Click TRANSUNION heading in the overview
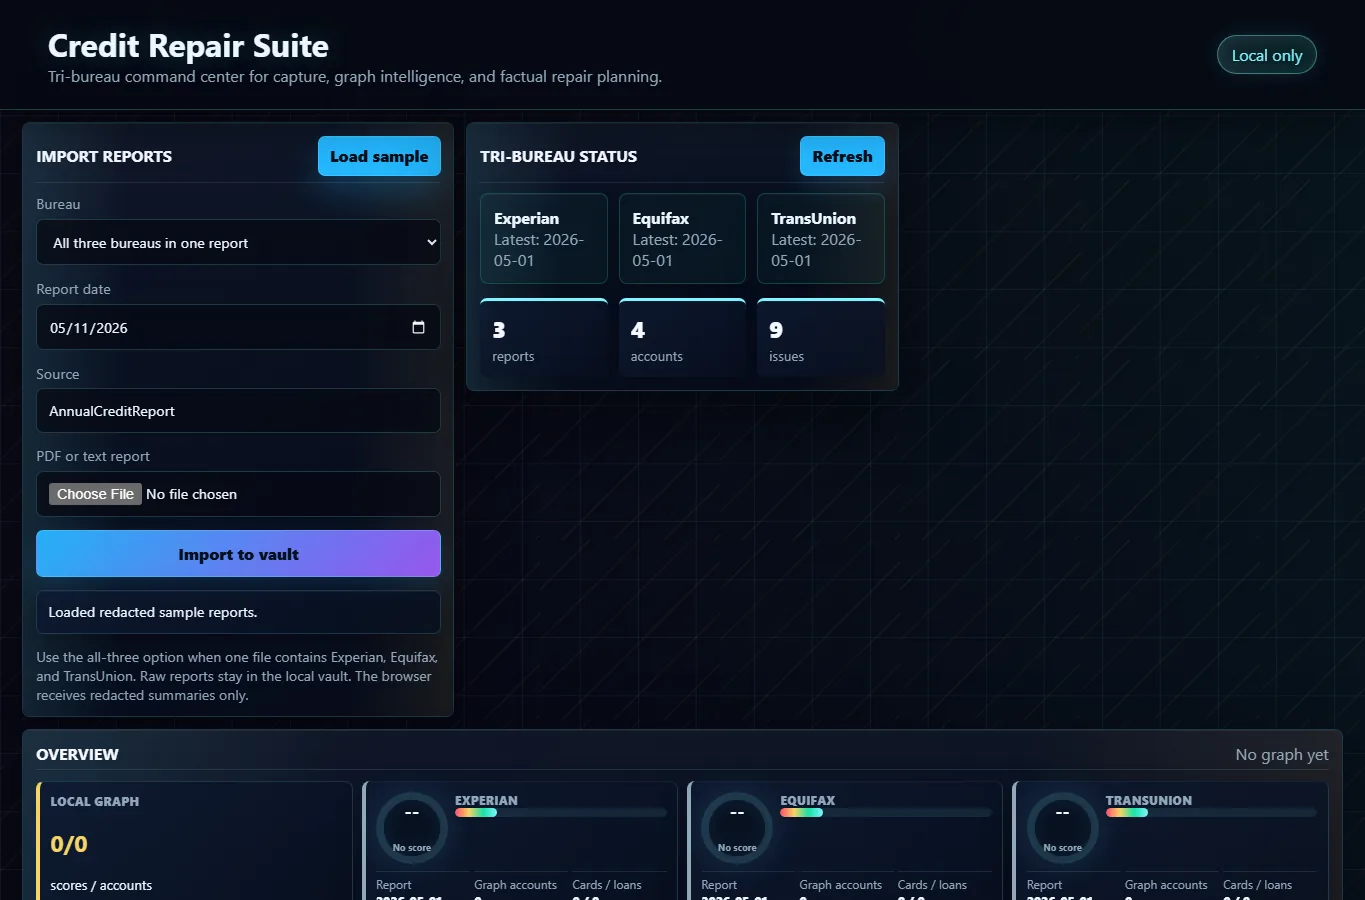This screenshot has height=900, width=1365. (1149, 800)
